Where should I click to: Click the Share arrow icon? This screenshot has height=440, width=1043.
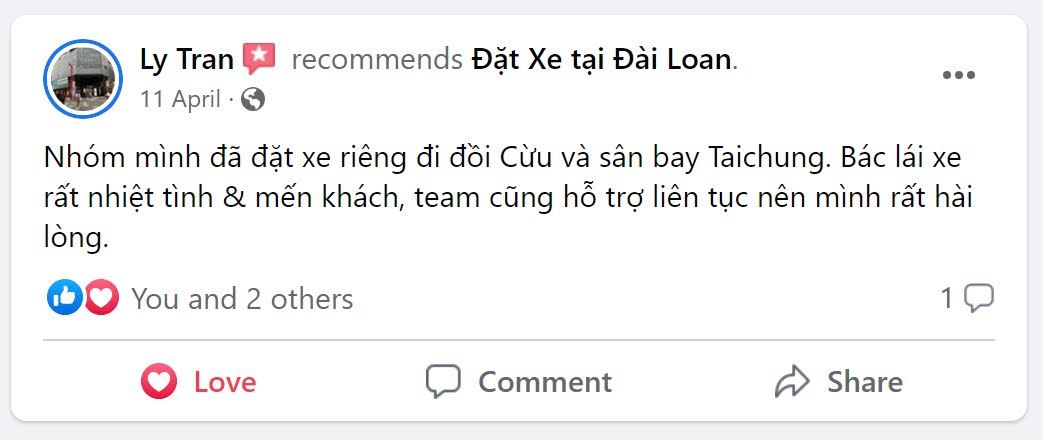coord(792,382)
